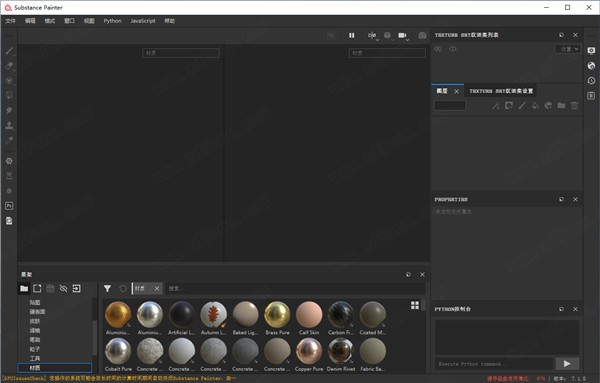Viewport: 600px width, 383px height.
Task: Click the shelf import resources icon
Action: (77, 288)
